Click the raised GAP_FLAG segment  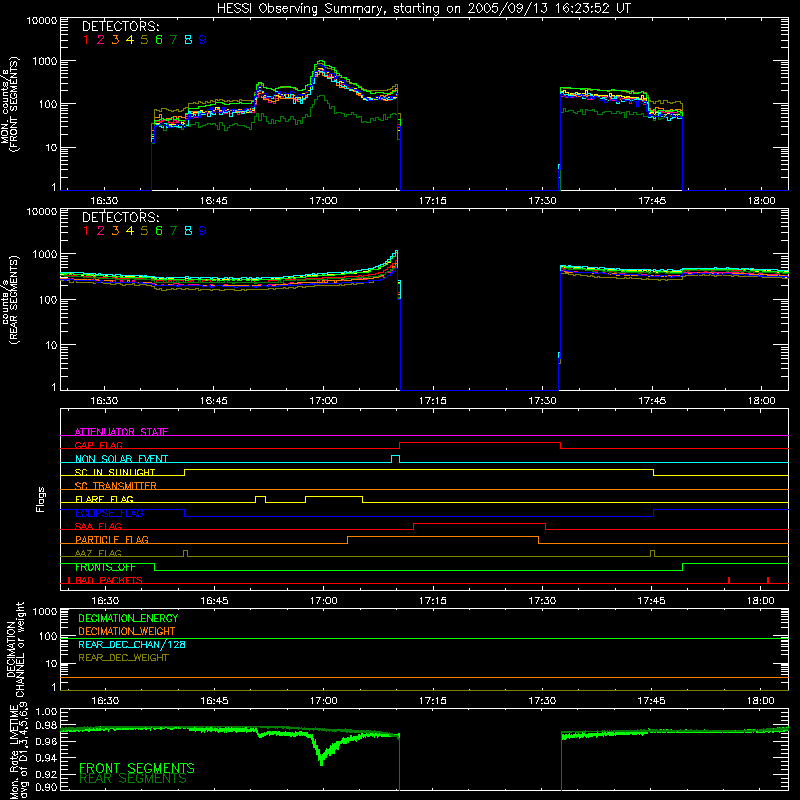(x=480, y=443)
